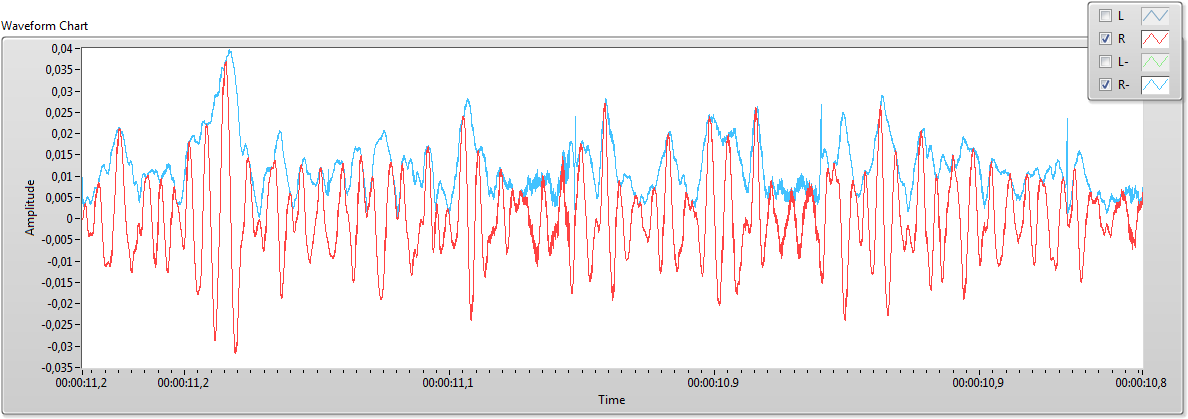Click the Amplitude axis label
Viewport: 1188px width, 419px height.
(x=30, y=208)
